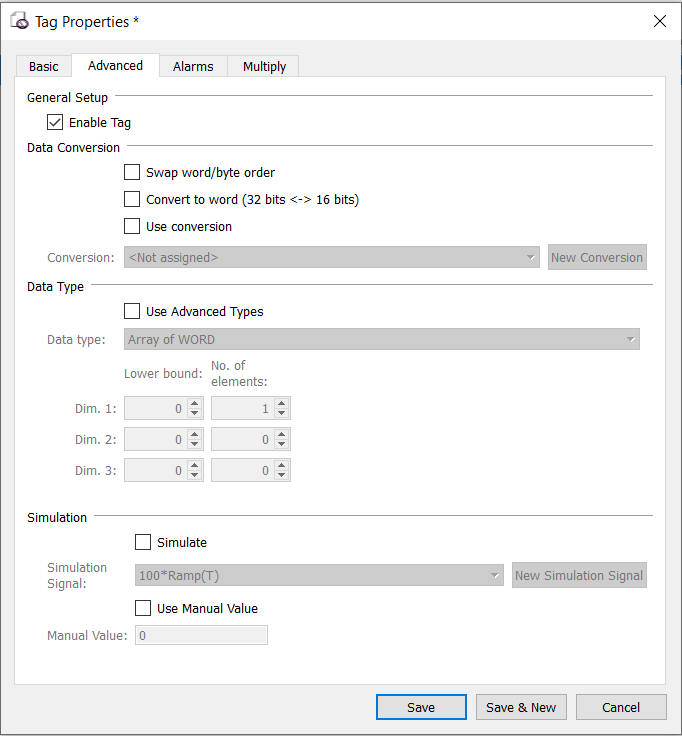Close the Tag Properties dialog
This screenshot has height=736, width=682.
coord(659,21)
